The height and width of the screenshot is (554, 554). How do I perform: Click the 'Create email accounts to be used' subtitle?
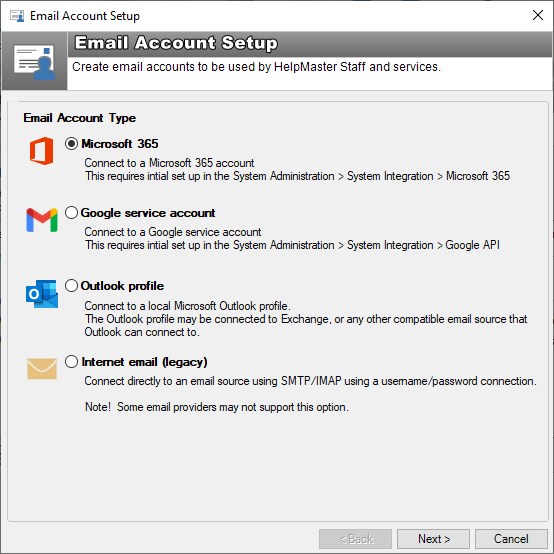coord(256,67)
